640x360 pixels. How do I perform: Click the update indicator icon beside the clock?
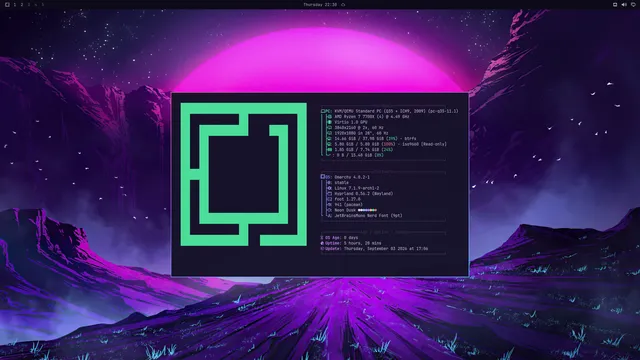[343, 4]
